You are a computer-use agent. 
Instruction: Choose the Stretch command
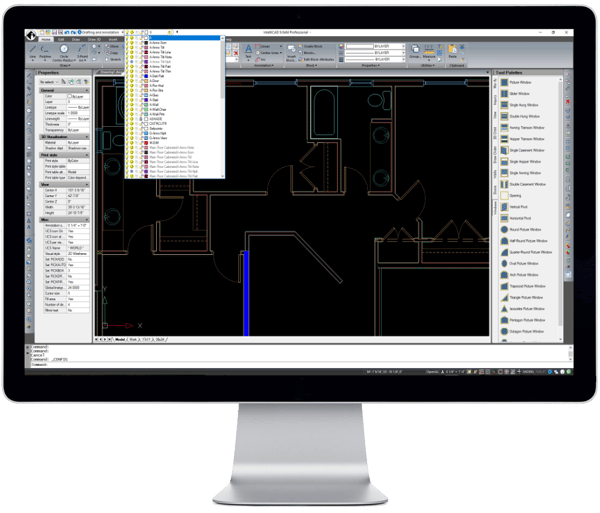pyautogui.click(x=113, y=59)
